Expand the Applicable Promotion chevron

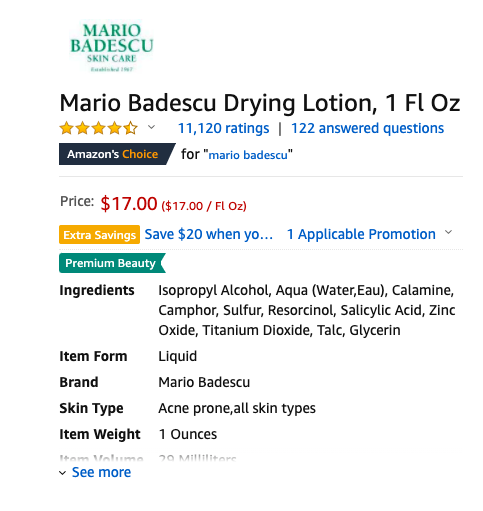[x=449, y=232]
